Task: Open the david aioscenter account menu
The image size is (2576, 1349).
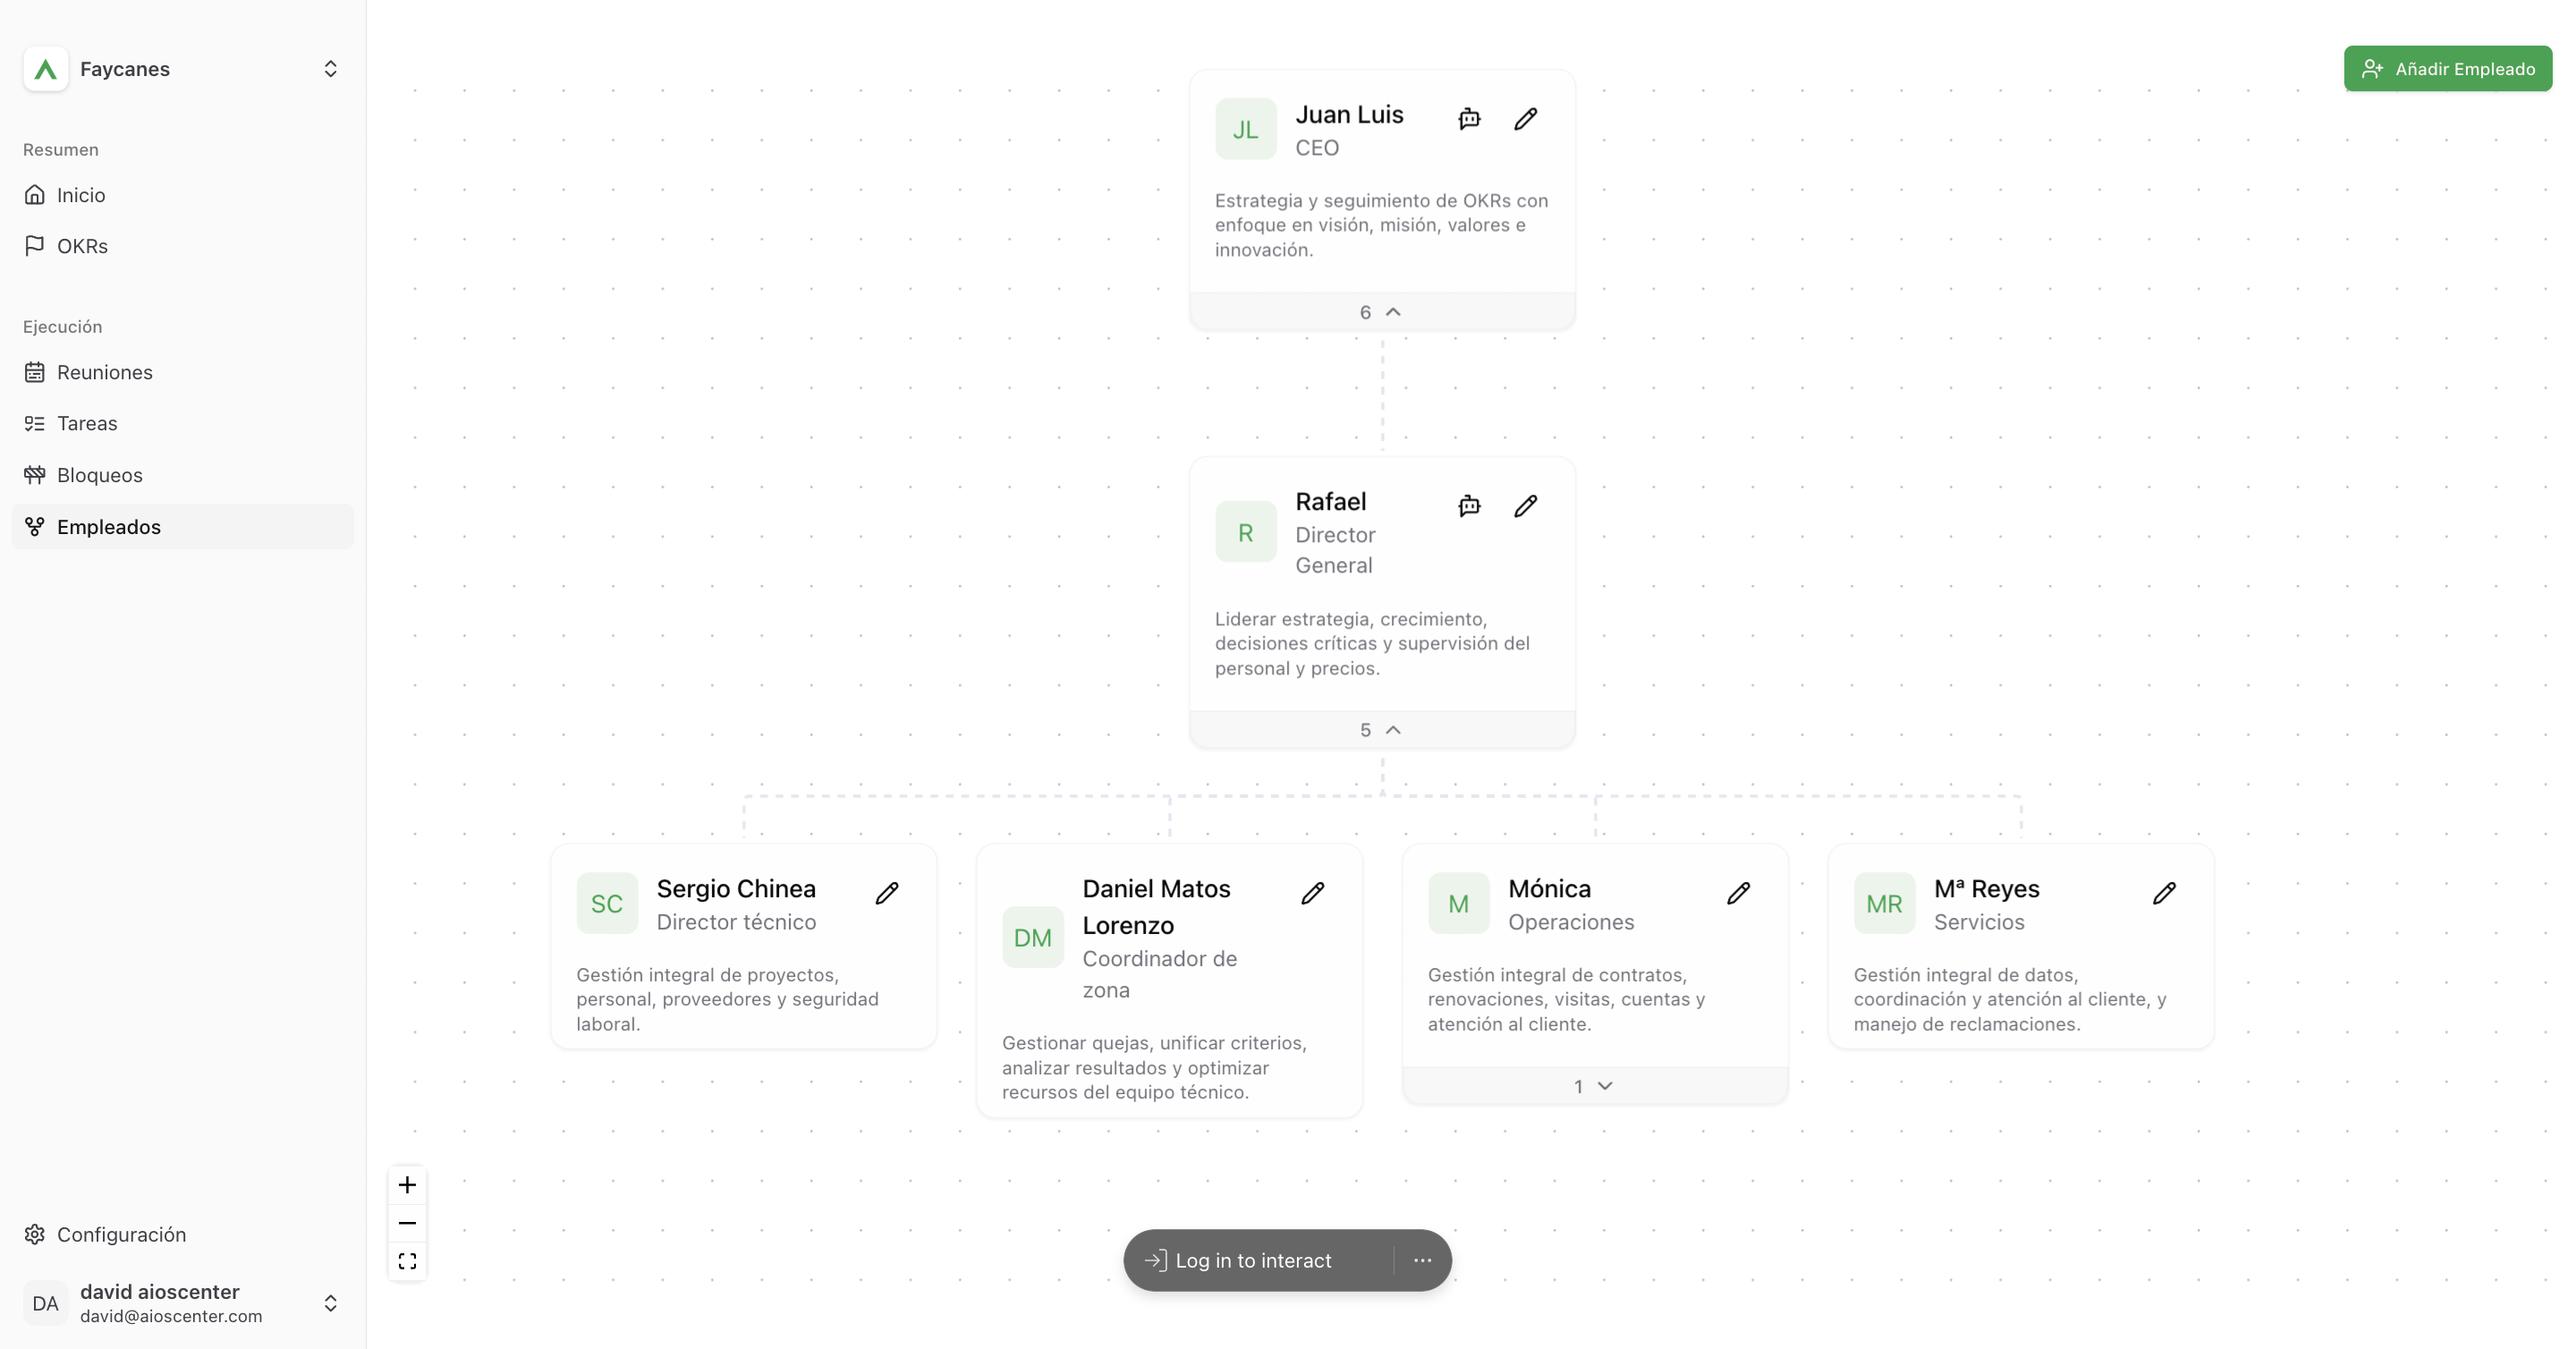Action: pos(182,1303)
